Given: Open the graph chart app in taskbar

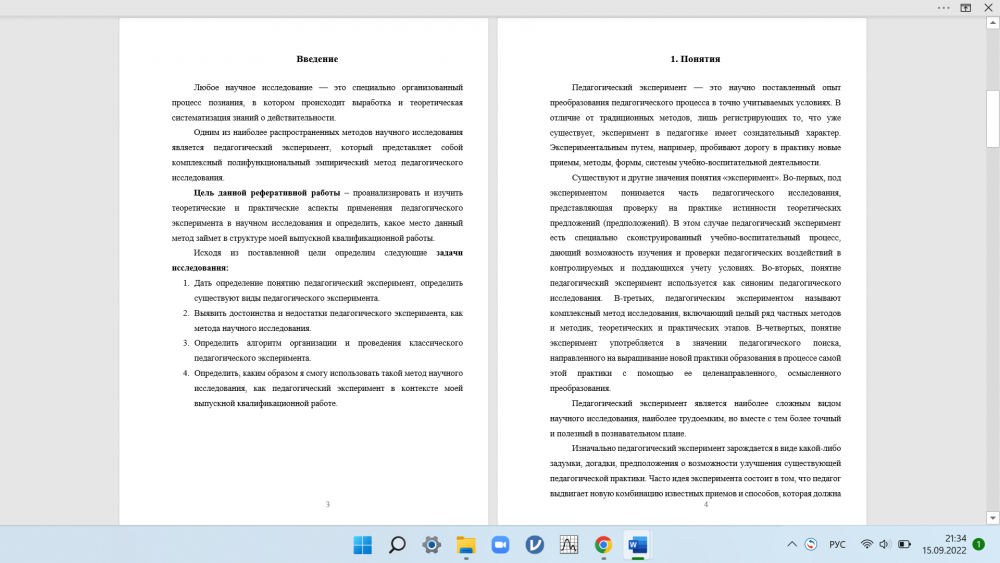Looking at the screenshot, I should coord(569,544).
